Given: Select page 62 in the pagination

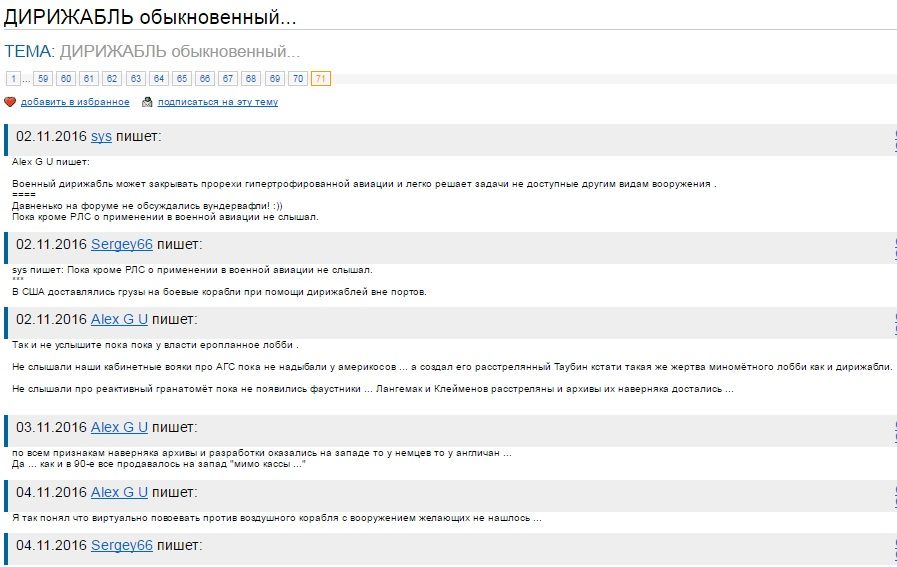Looking at the screenshot, I should 112,78.
